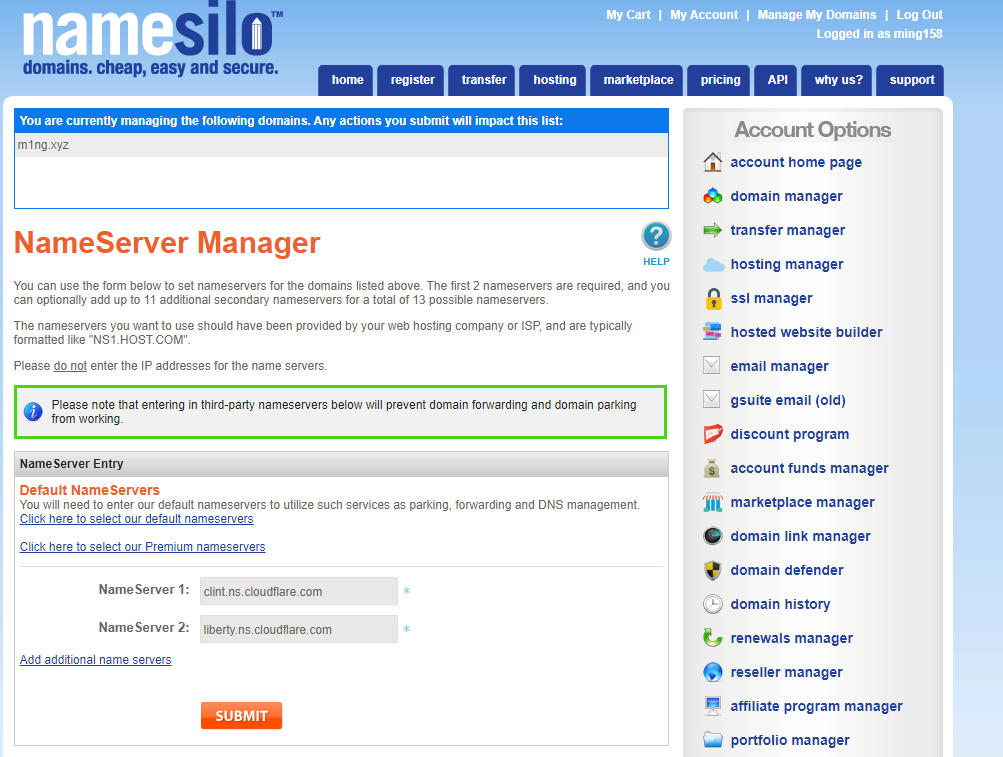The height and width of the screenshot is (757, 1003).
Task: Click the domain defender shield icon
Action: (713, 570)
